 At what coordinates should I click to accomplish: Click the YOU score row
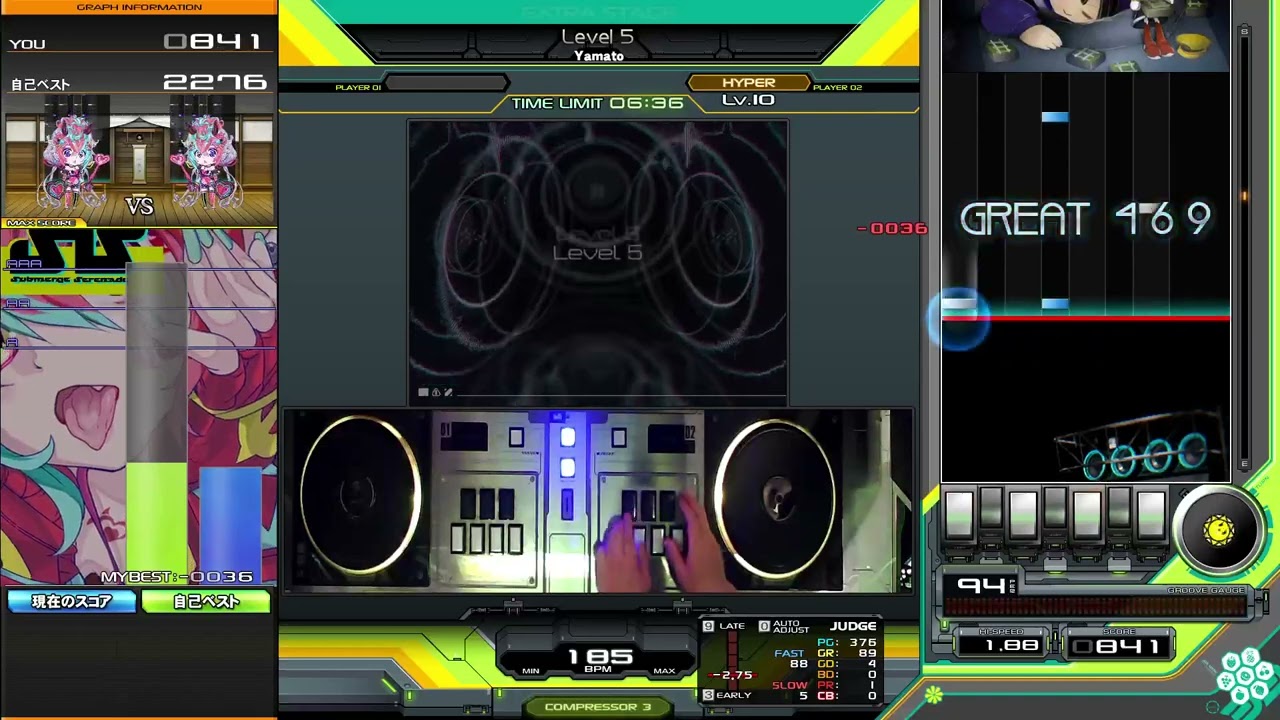[x=138, y=42]
